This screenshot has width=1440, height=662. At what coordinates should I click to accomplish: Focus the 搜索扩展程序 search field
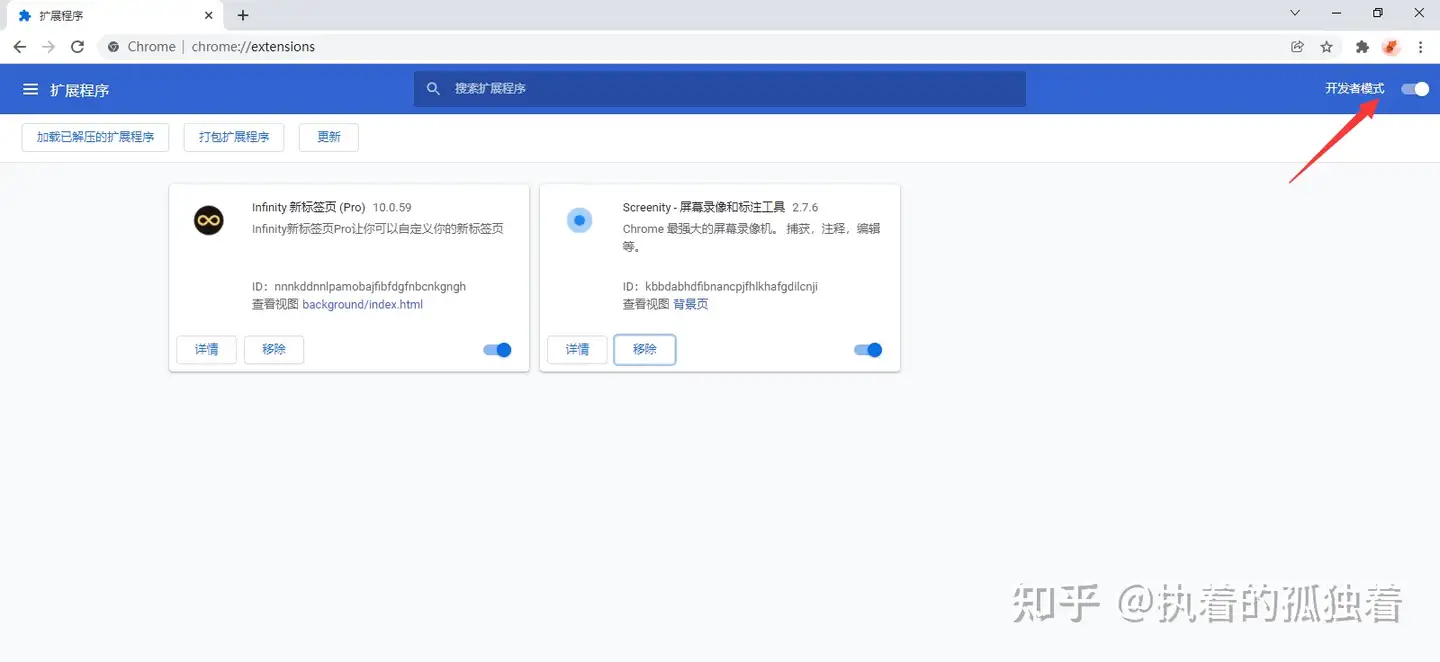coord(720,89)
